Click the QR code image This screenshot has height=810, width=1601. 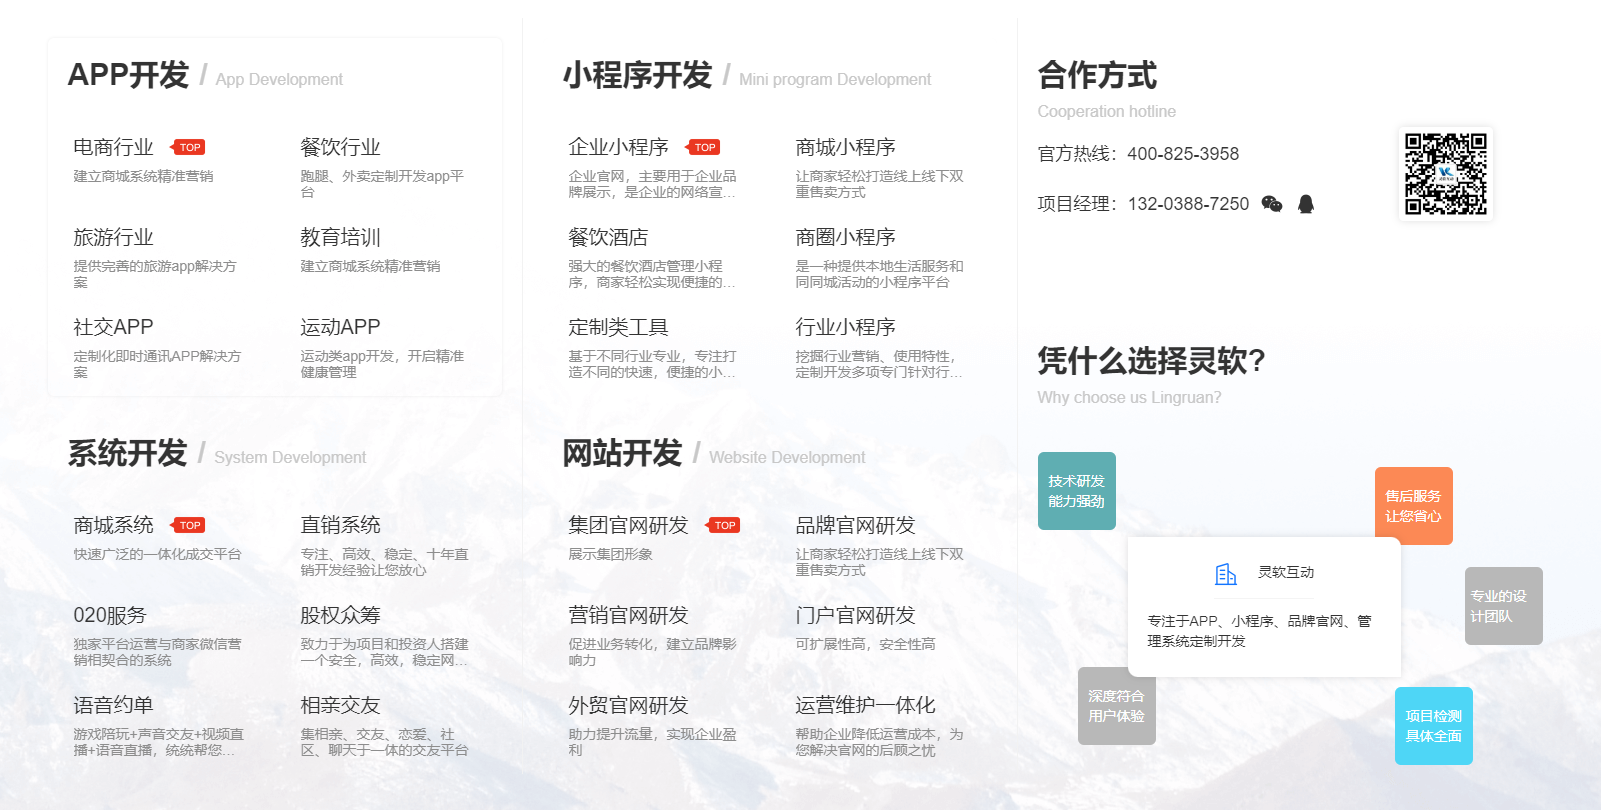[x=1445, y=174]
